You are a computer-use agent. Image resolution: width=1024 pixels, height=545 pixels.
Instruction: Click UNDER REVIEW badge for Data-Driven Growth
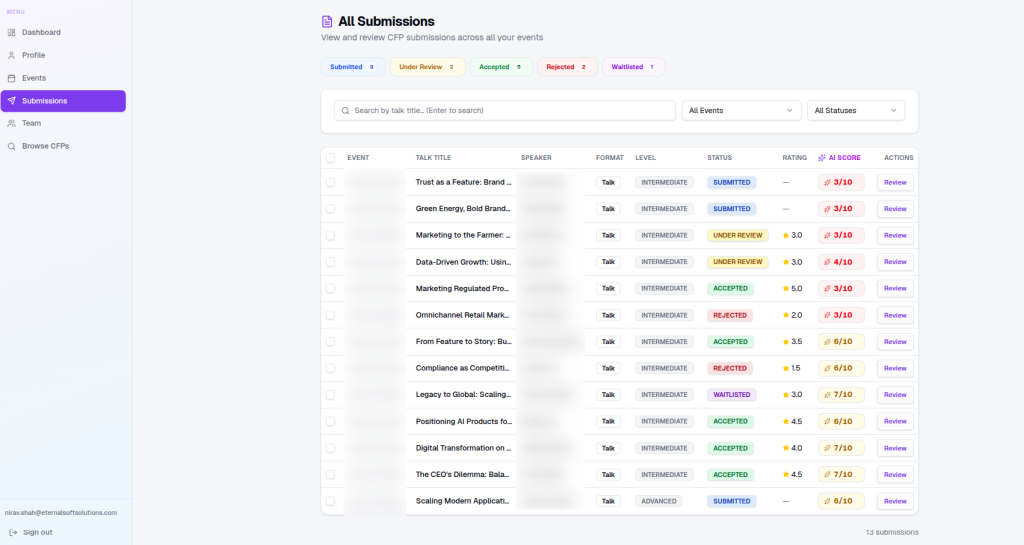click(737, 262)
